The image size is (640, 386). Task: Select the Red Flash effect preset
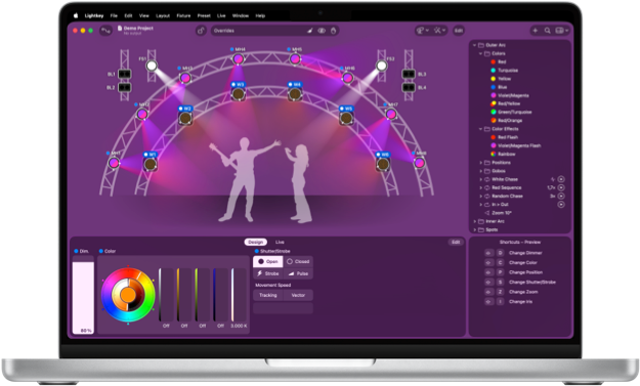pyautogui.click(x=504, y=138)
